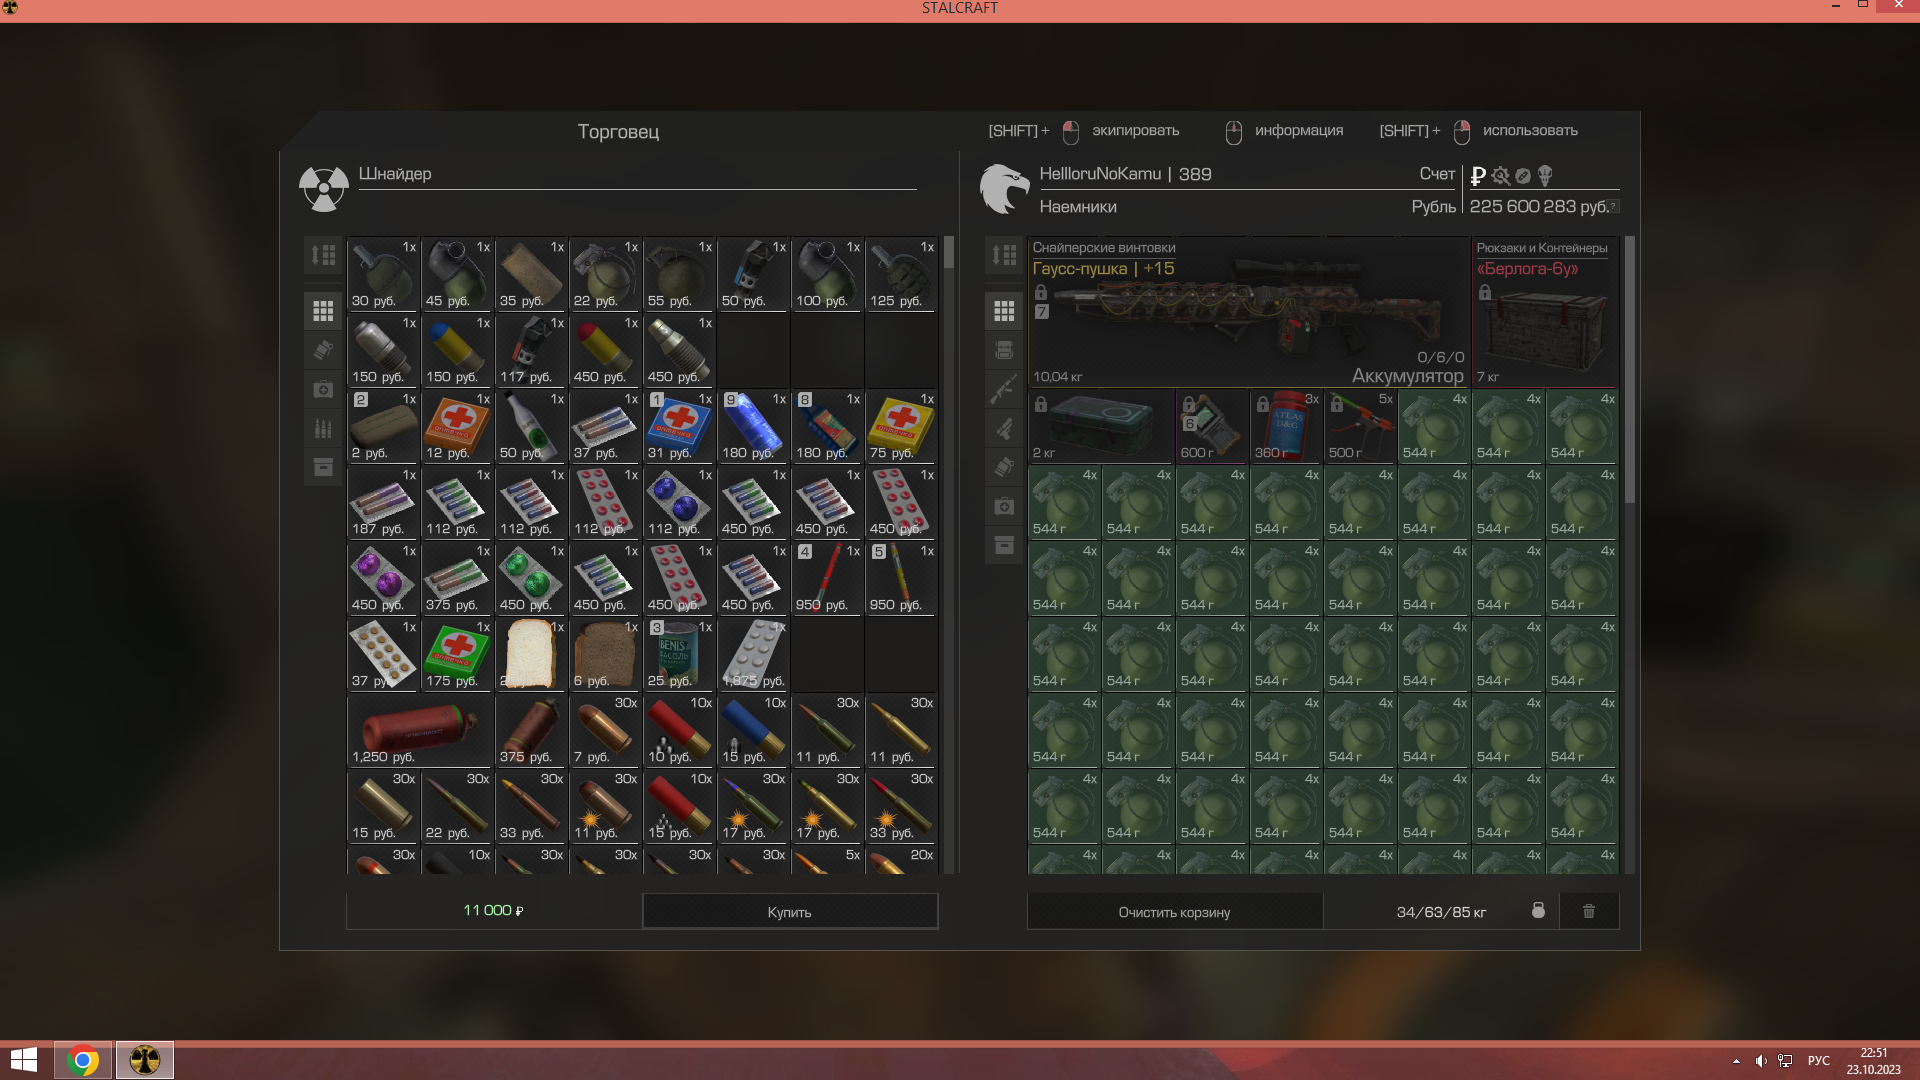This screenshot has height=1080, width=1920.
Task: Click the trash bin icon
Action: [x=1588, y=911]
